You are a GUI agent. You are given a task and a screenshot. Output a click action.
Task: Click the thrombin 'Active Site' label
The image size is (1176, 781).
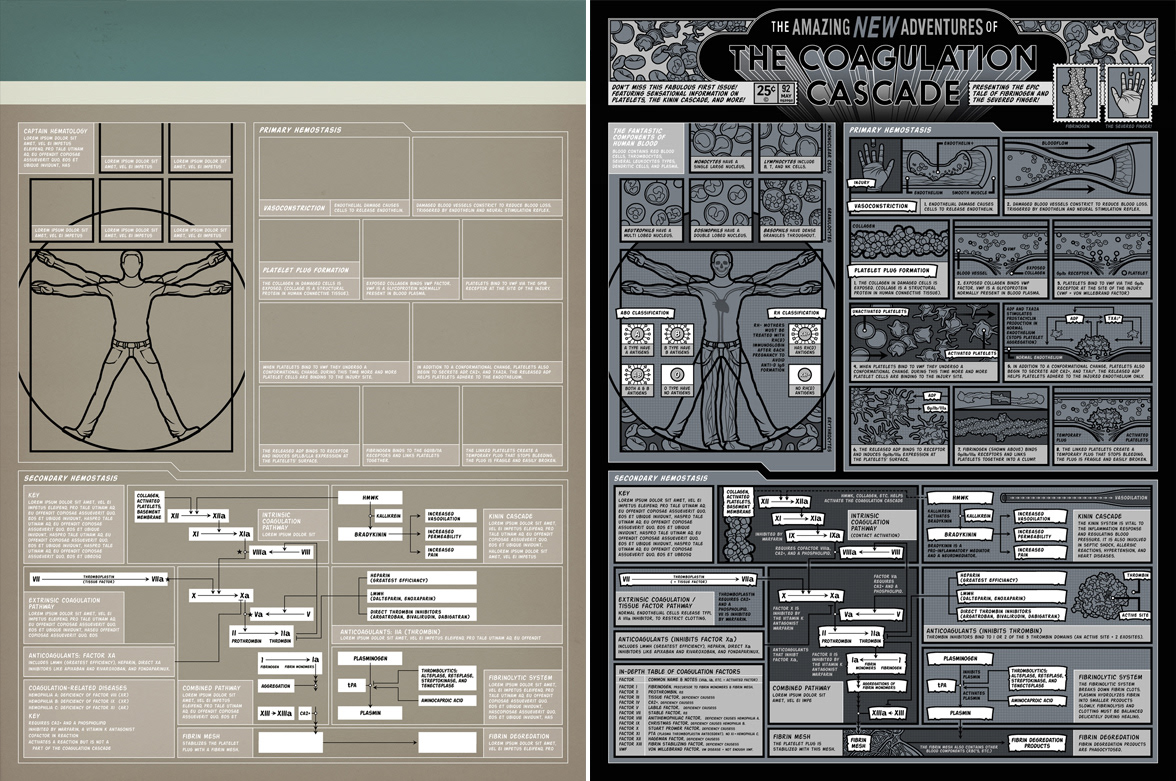click(1134, 615)
